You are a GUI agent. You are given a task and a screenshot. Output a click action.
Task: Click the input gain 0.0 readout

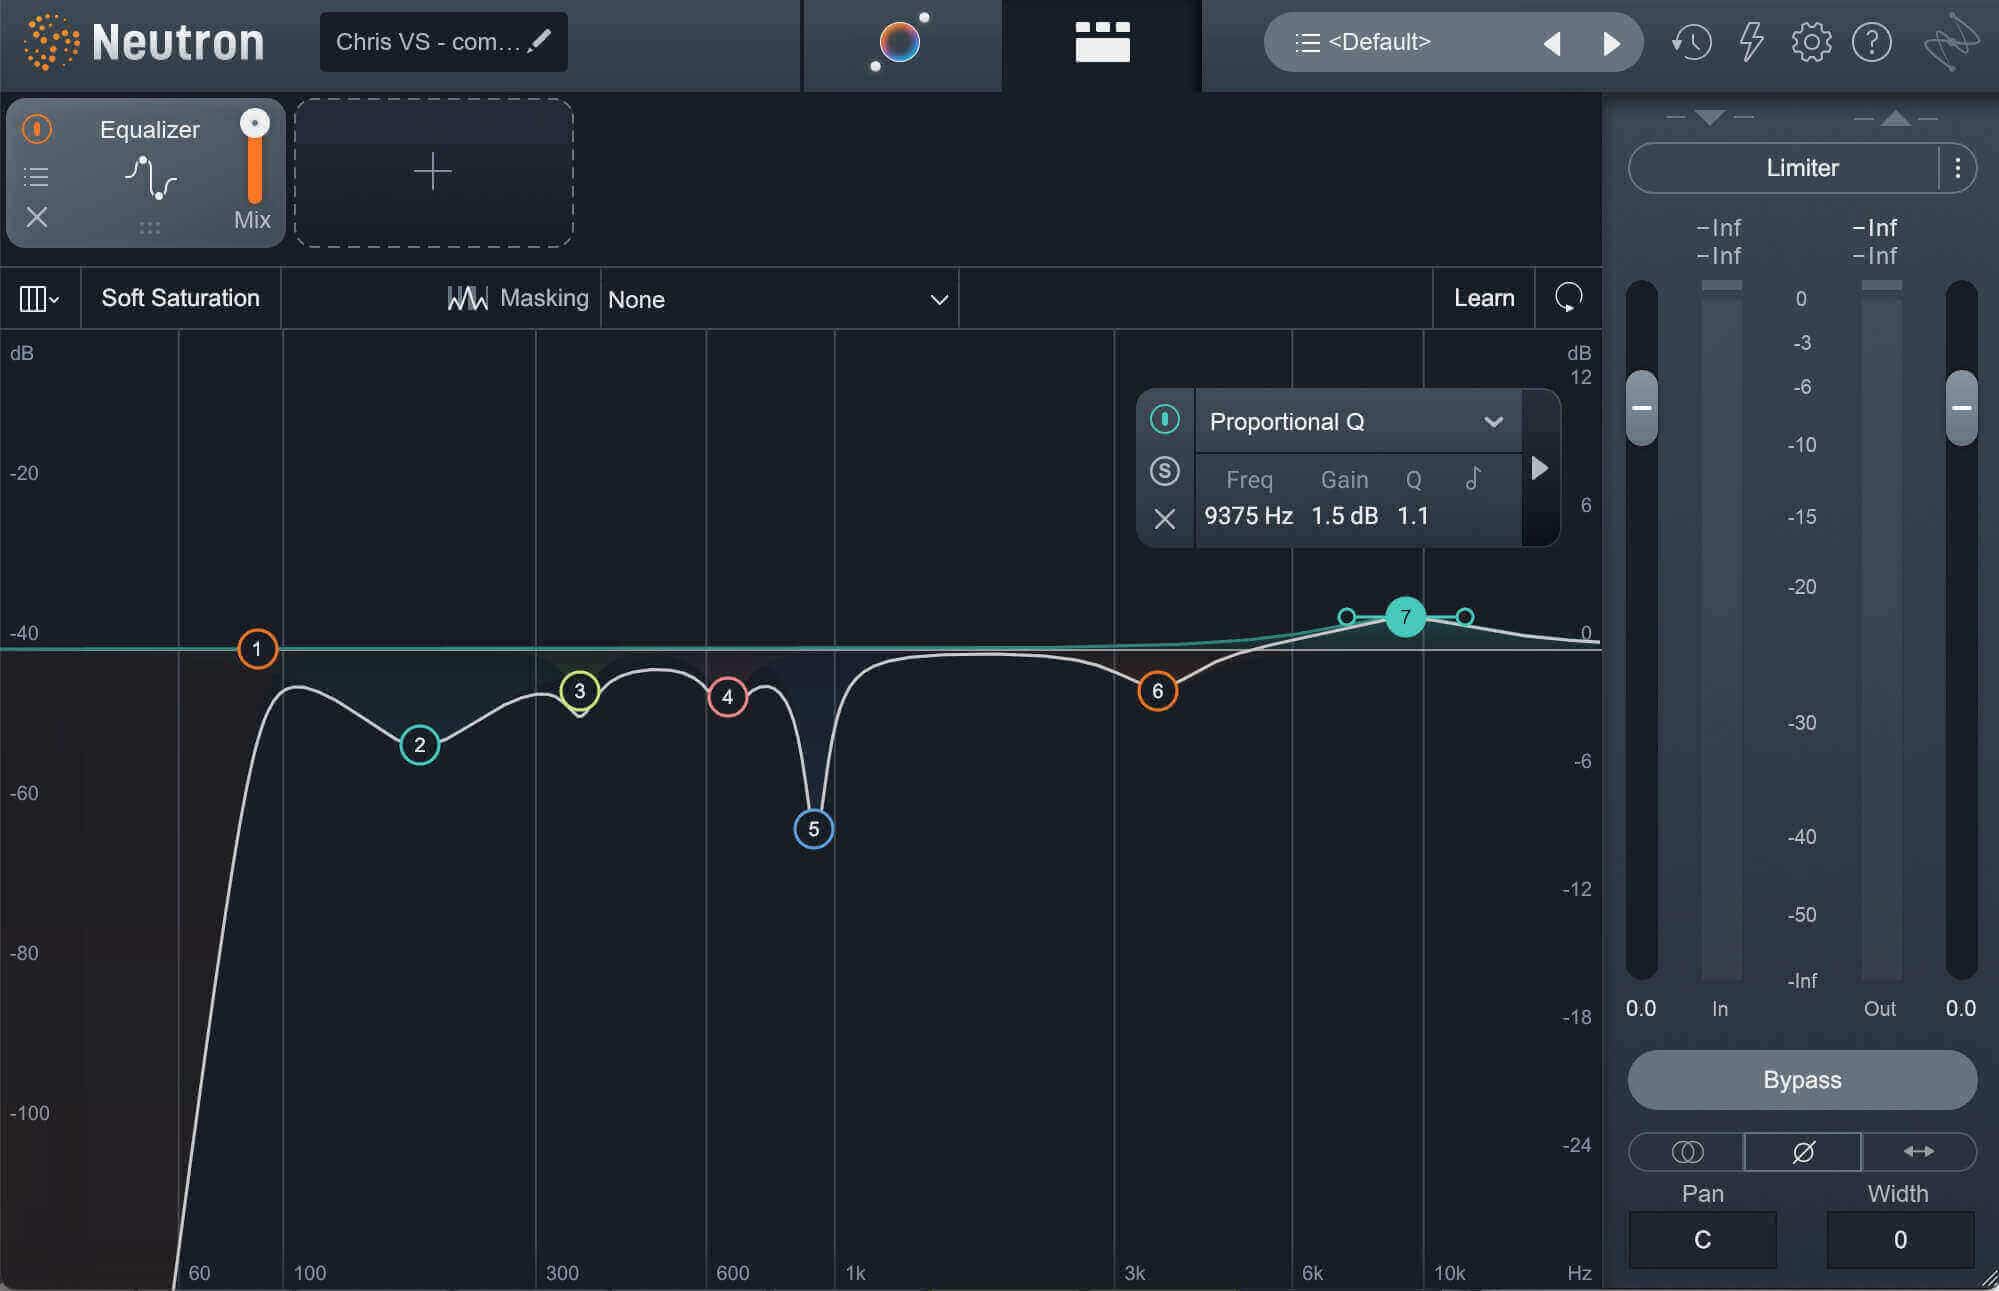pos(1641,1008)
